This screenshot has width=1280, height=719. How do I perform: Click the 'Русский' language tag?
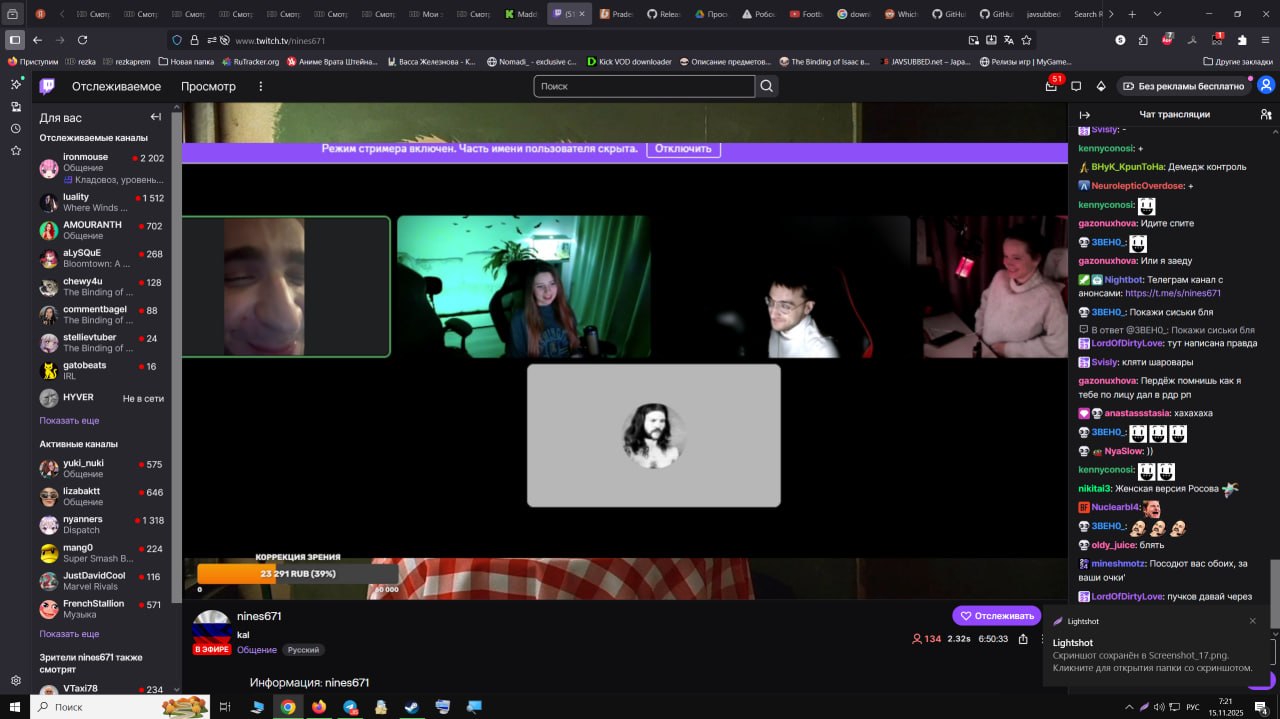point(303,650)
